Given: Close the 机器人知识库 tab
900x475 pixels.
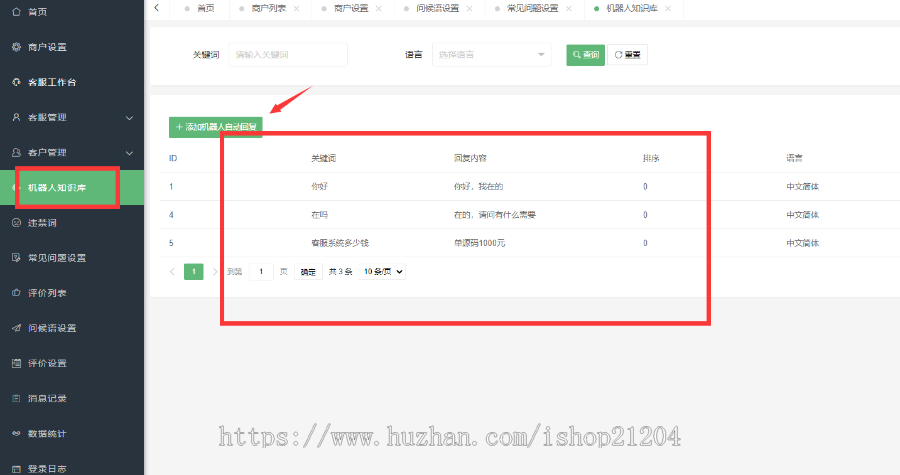Looking at the screenshot, I should 668,9.
